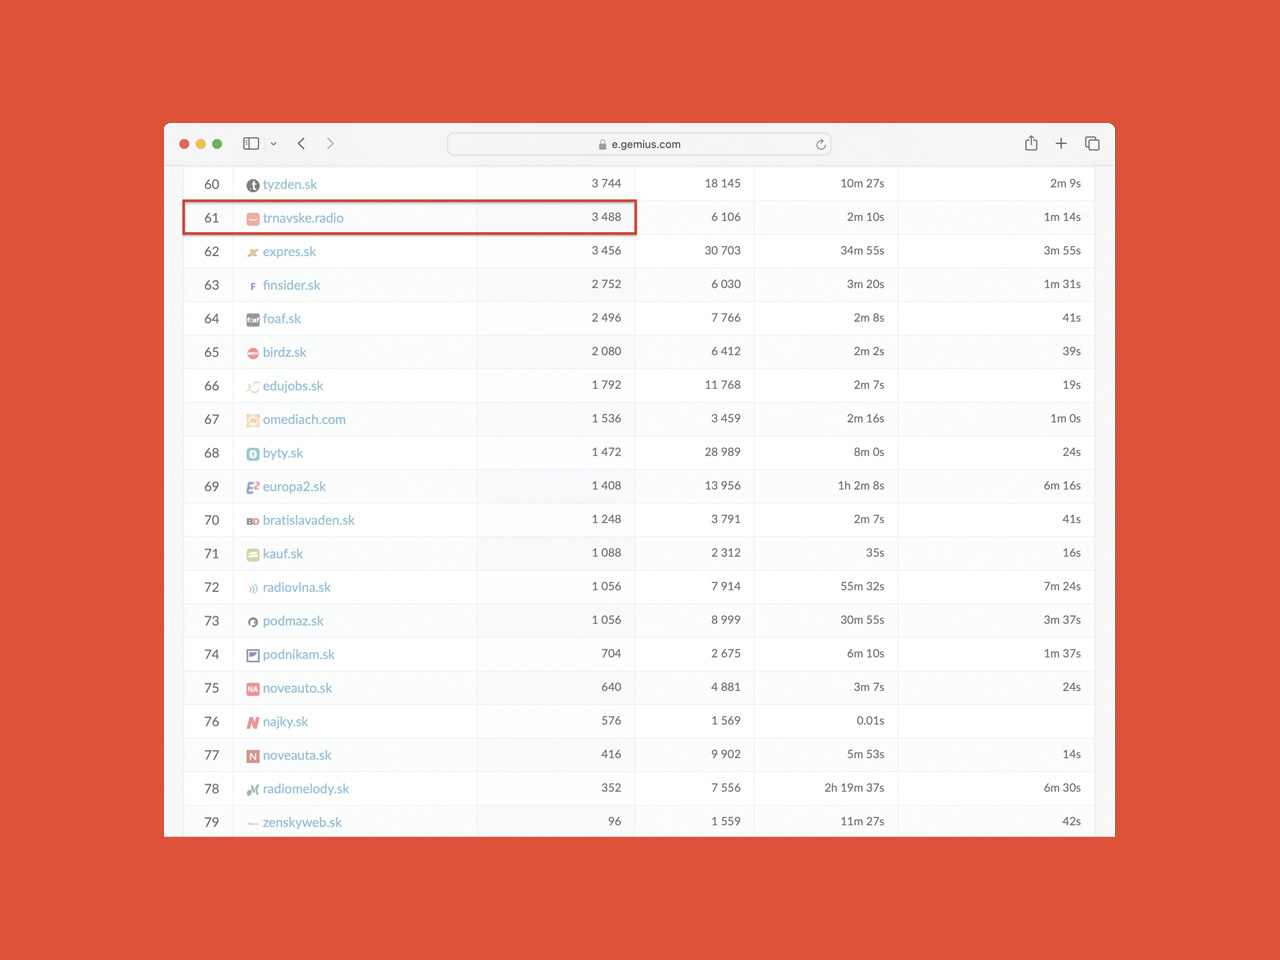Open the radiomelody.sk link
1280x960 pixels.
click(x=306, y=789)
